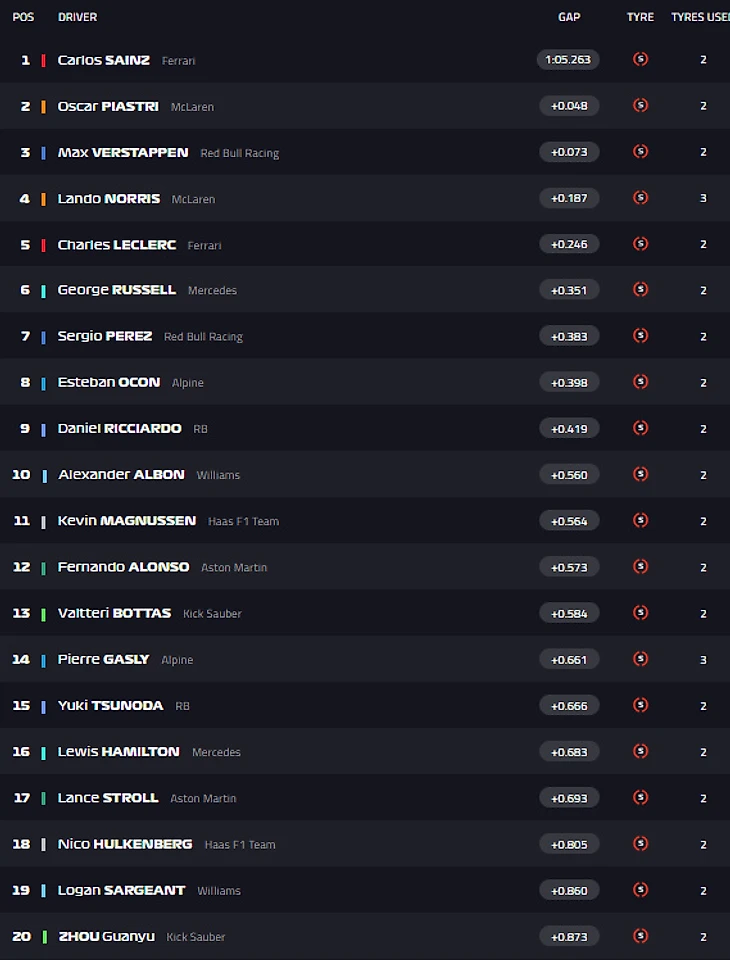
Task: Click the tyres used count for Pierre Gasly
Action: coord(703,660)
